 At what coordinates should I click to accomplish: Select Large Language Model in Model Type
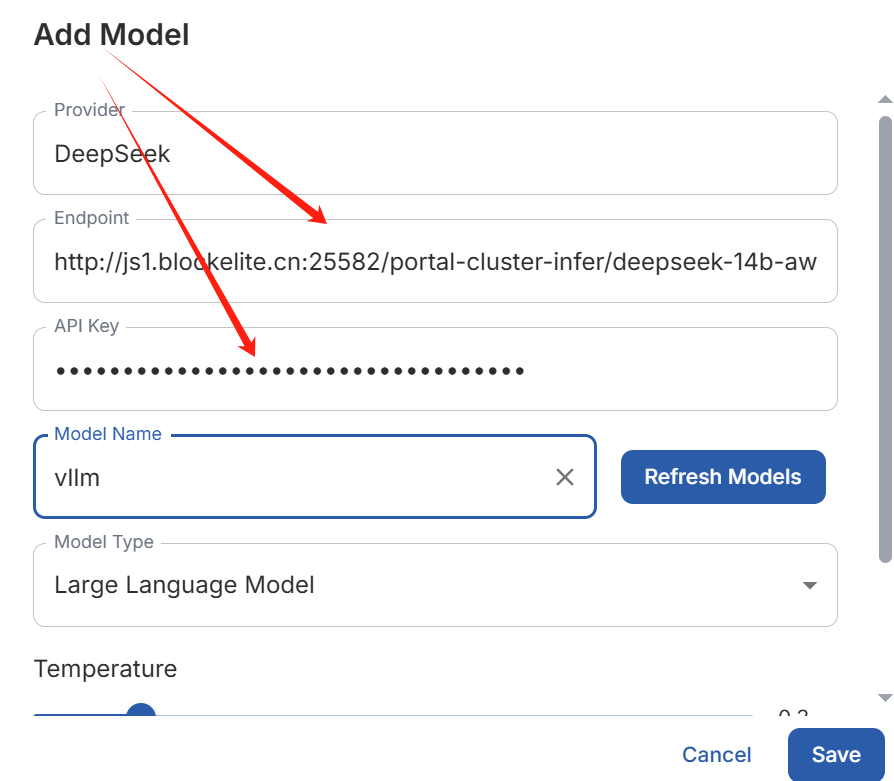pos(435,585)
